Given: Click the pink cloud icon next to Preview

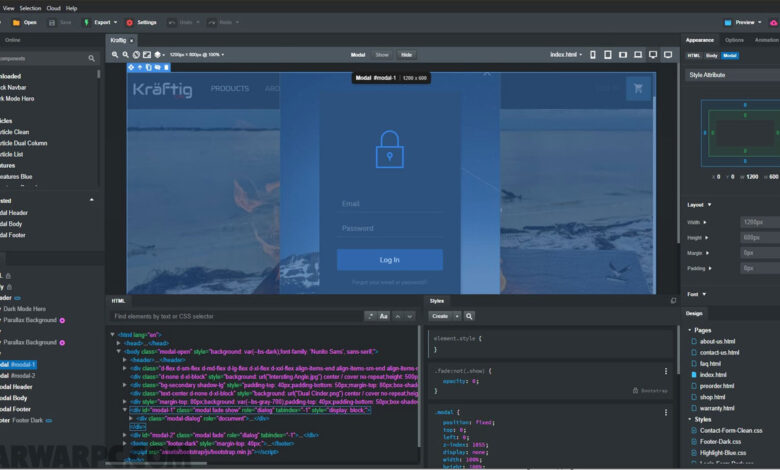Looking at the screenshot, I should [774, 22].
